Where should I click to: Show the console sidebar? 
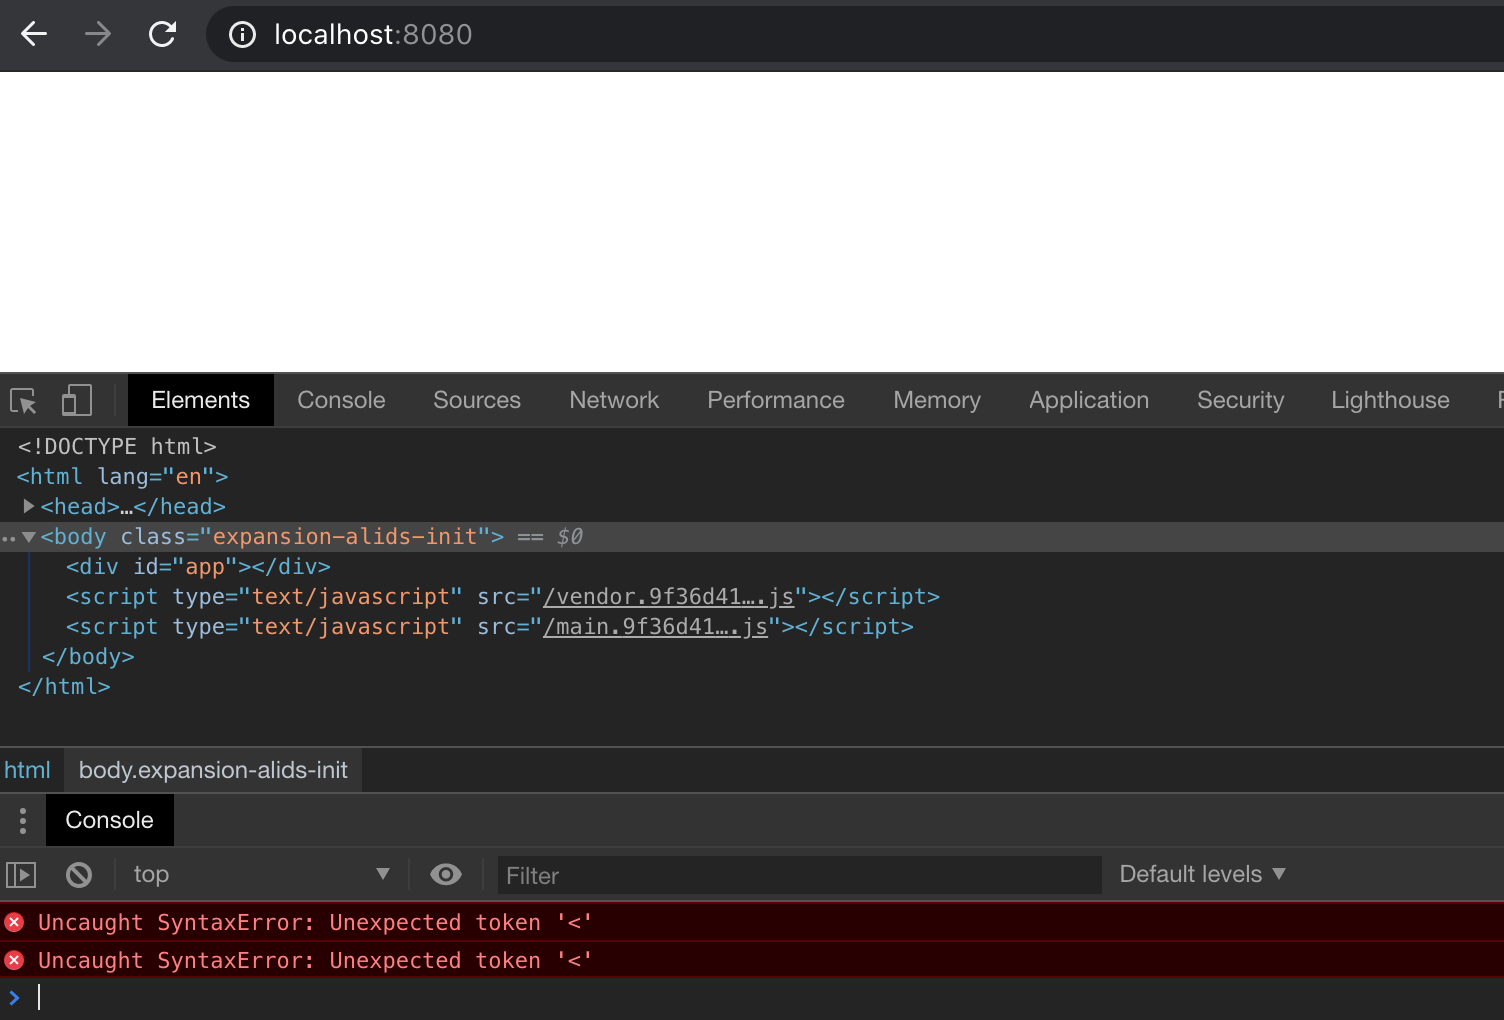(21, 875)
